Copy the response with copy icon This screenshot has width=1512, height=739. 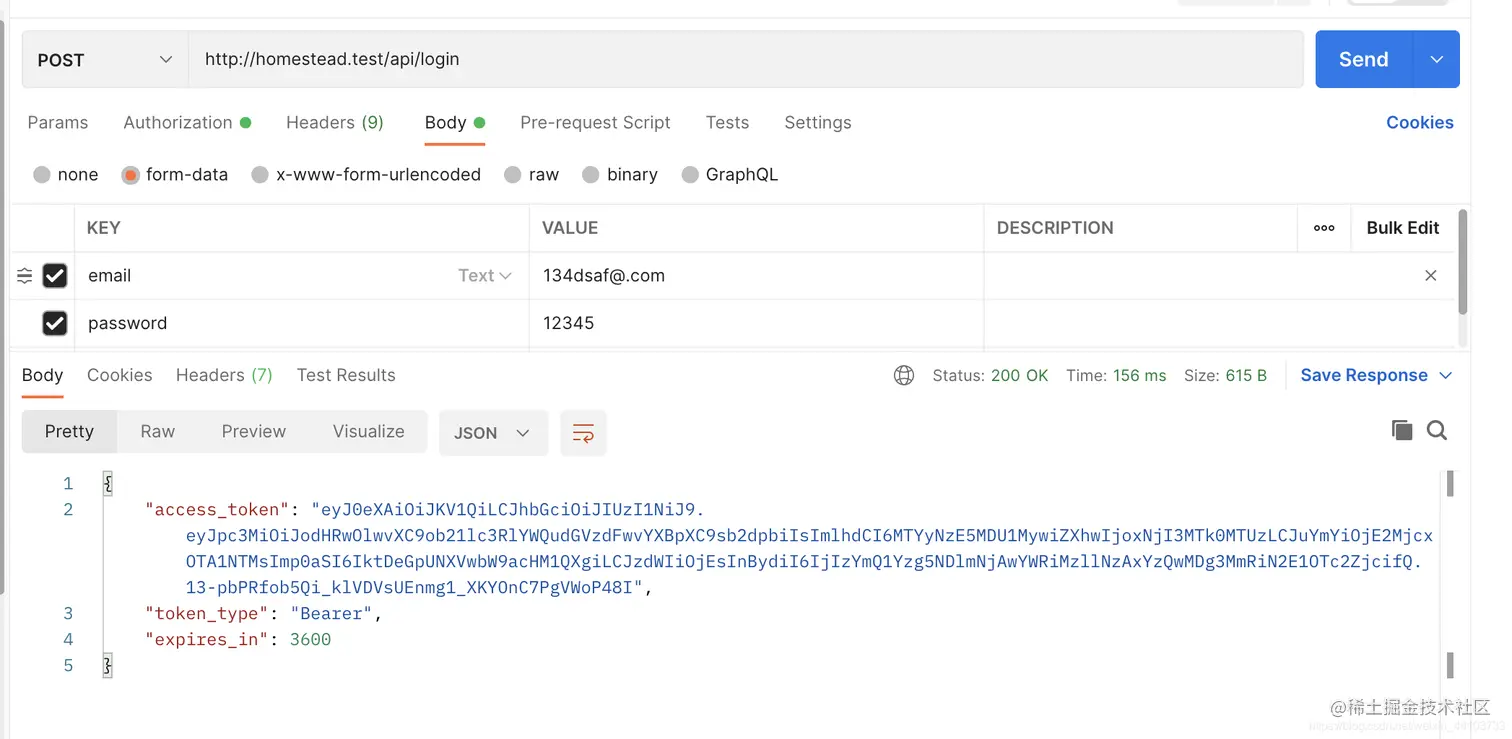(x=1402, y=430)
